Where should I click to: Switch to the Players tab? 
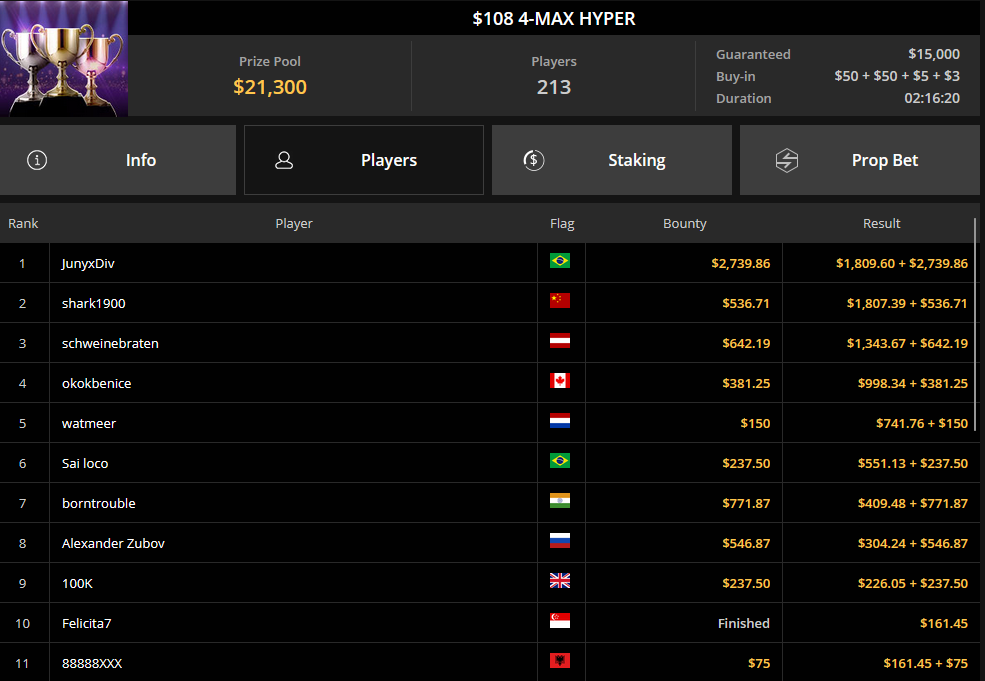tap(364, 160)
